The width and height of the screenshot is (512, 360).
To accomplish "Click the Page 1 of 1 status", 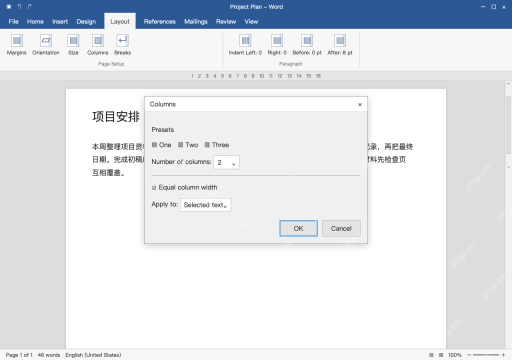I will coord(19,355).
